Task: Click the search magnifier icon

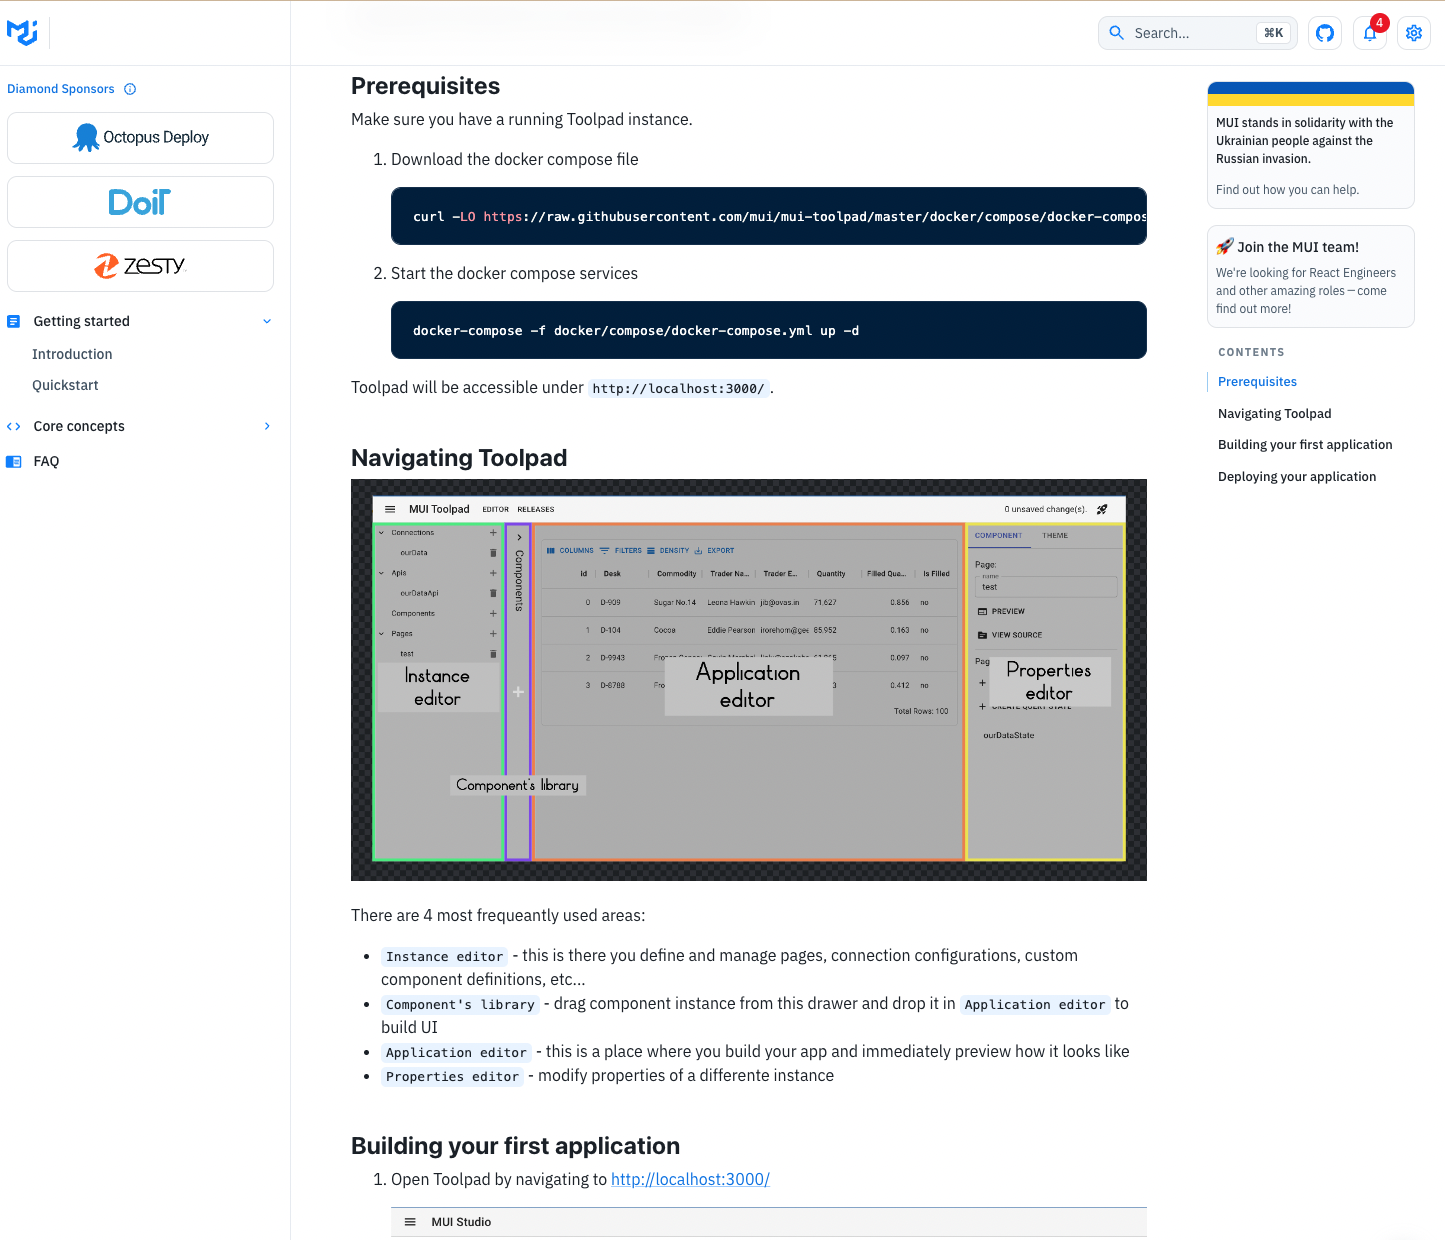Action: click(x=1117, y=33)
